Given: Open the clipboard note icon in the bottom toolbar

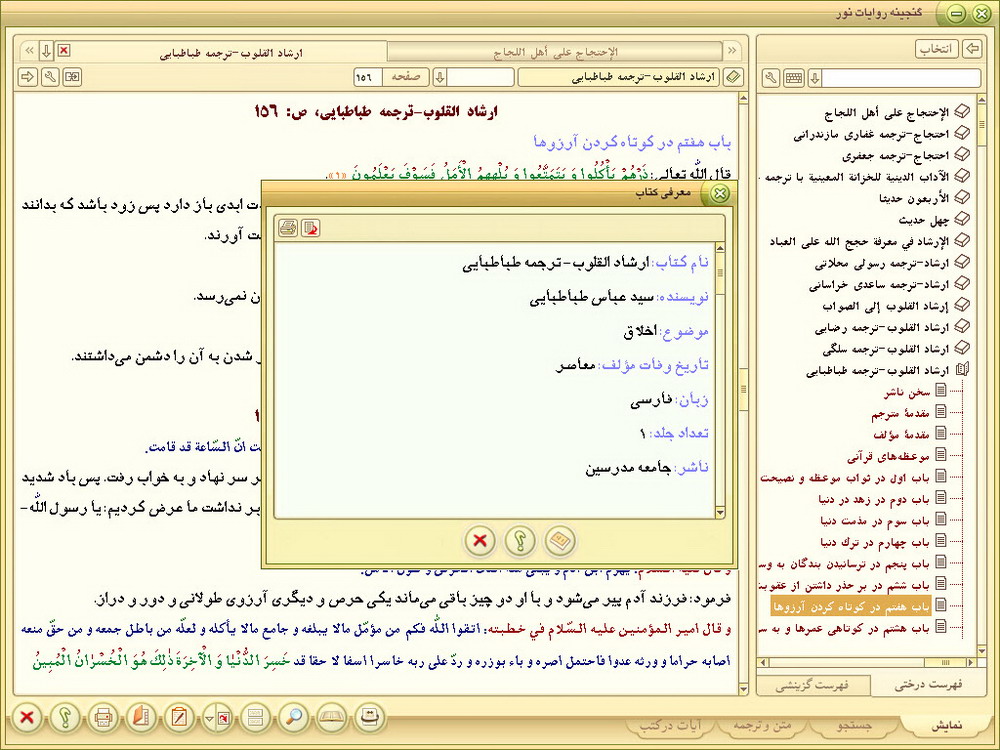Looking at the screenshot, I should pyautogui.click(x=179, y=718).
